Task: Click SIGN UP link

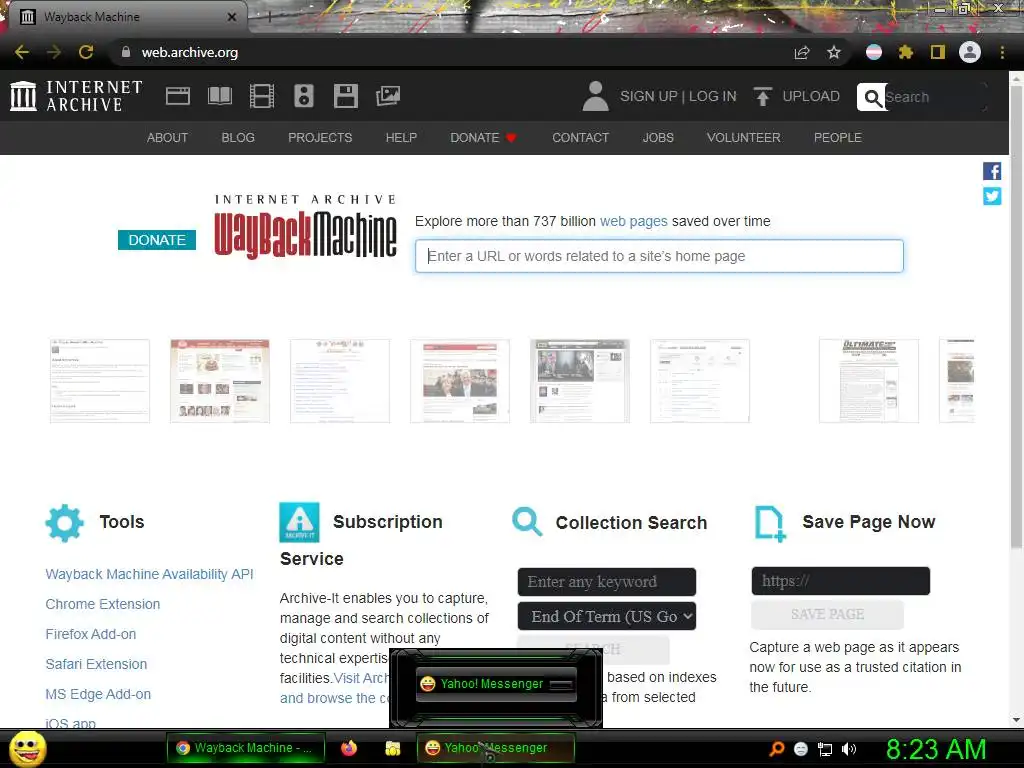Action: coord(648,96)
